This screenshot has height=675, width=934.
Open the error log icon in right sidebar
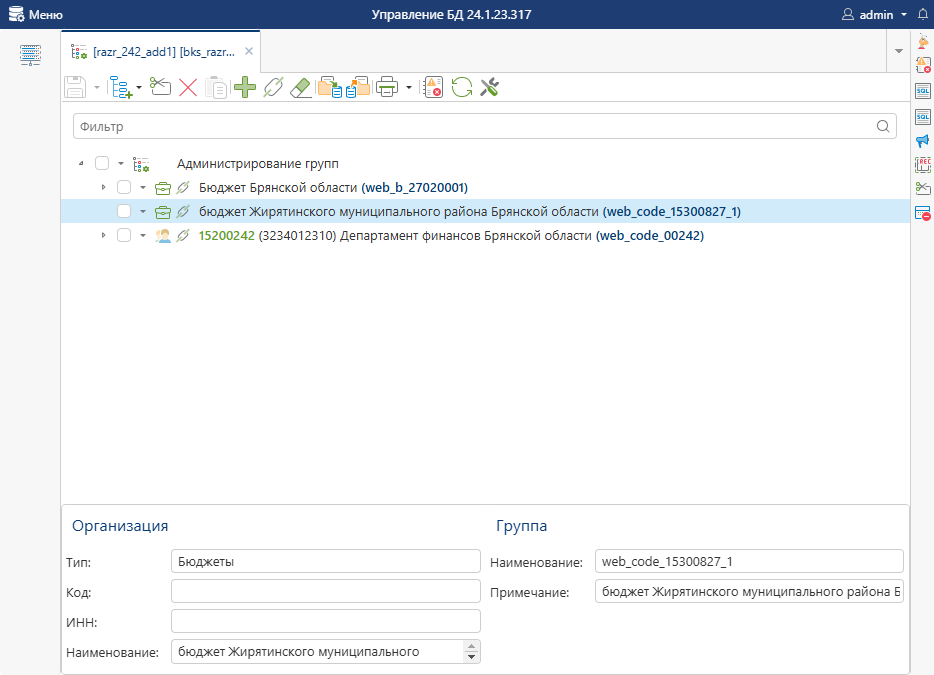tap(923, 64)
